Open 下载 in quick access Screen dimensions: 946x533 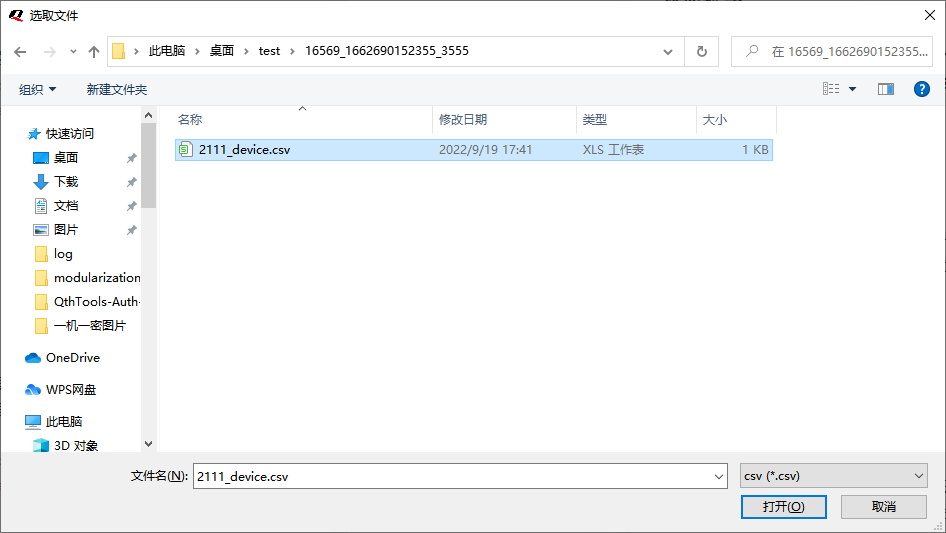[x=56, y=182]
